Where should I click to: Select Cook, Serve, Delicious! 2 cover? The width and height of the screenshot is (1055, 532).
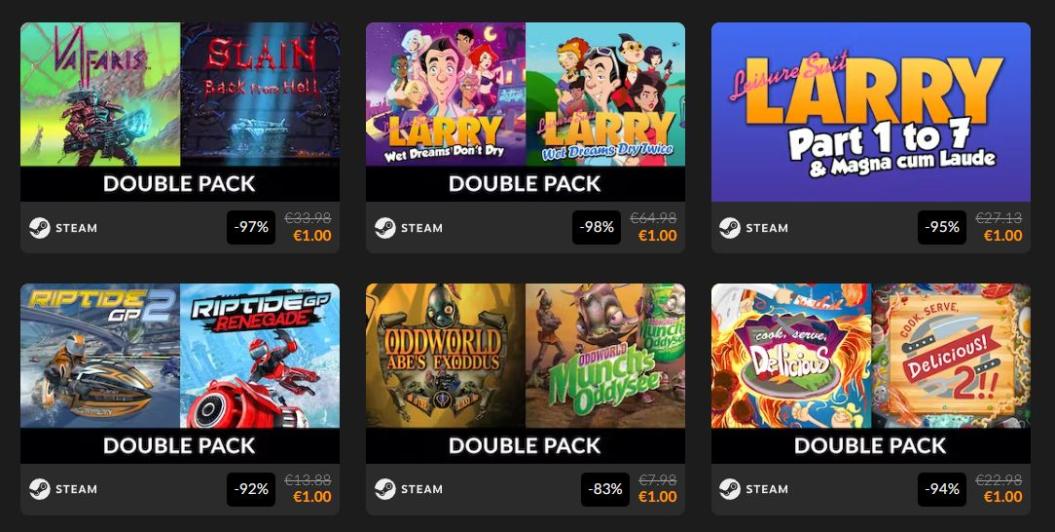[x=951, y=356]
